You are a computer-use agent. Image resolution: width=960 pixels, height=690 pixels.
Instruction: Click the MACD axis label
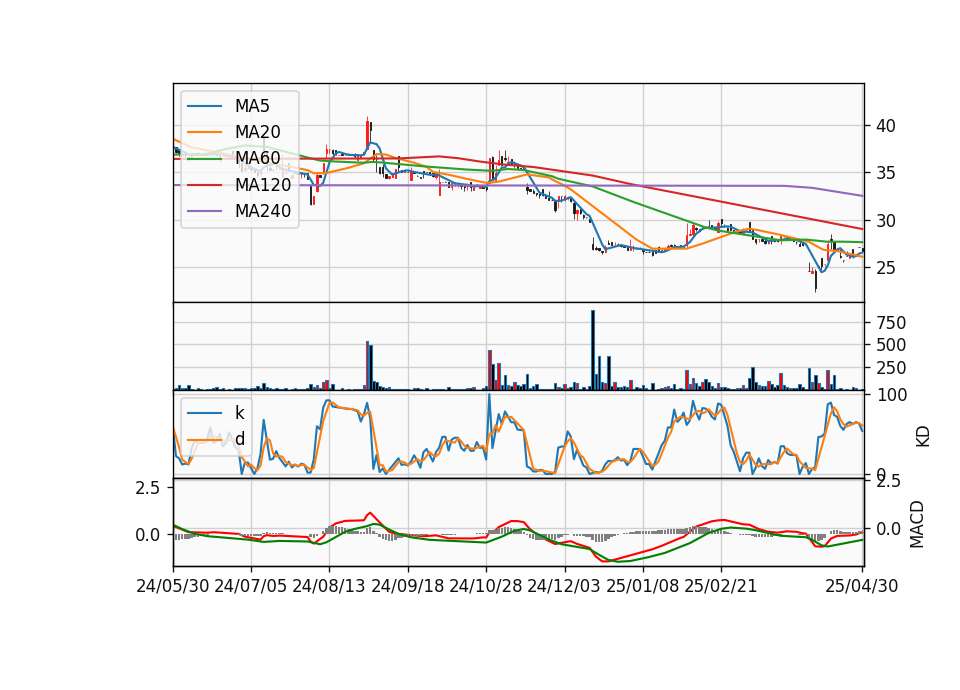[x=917, y=524]
